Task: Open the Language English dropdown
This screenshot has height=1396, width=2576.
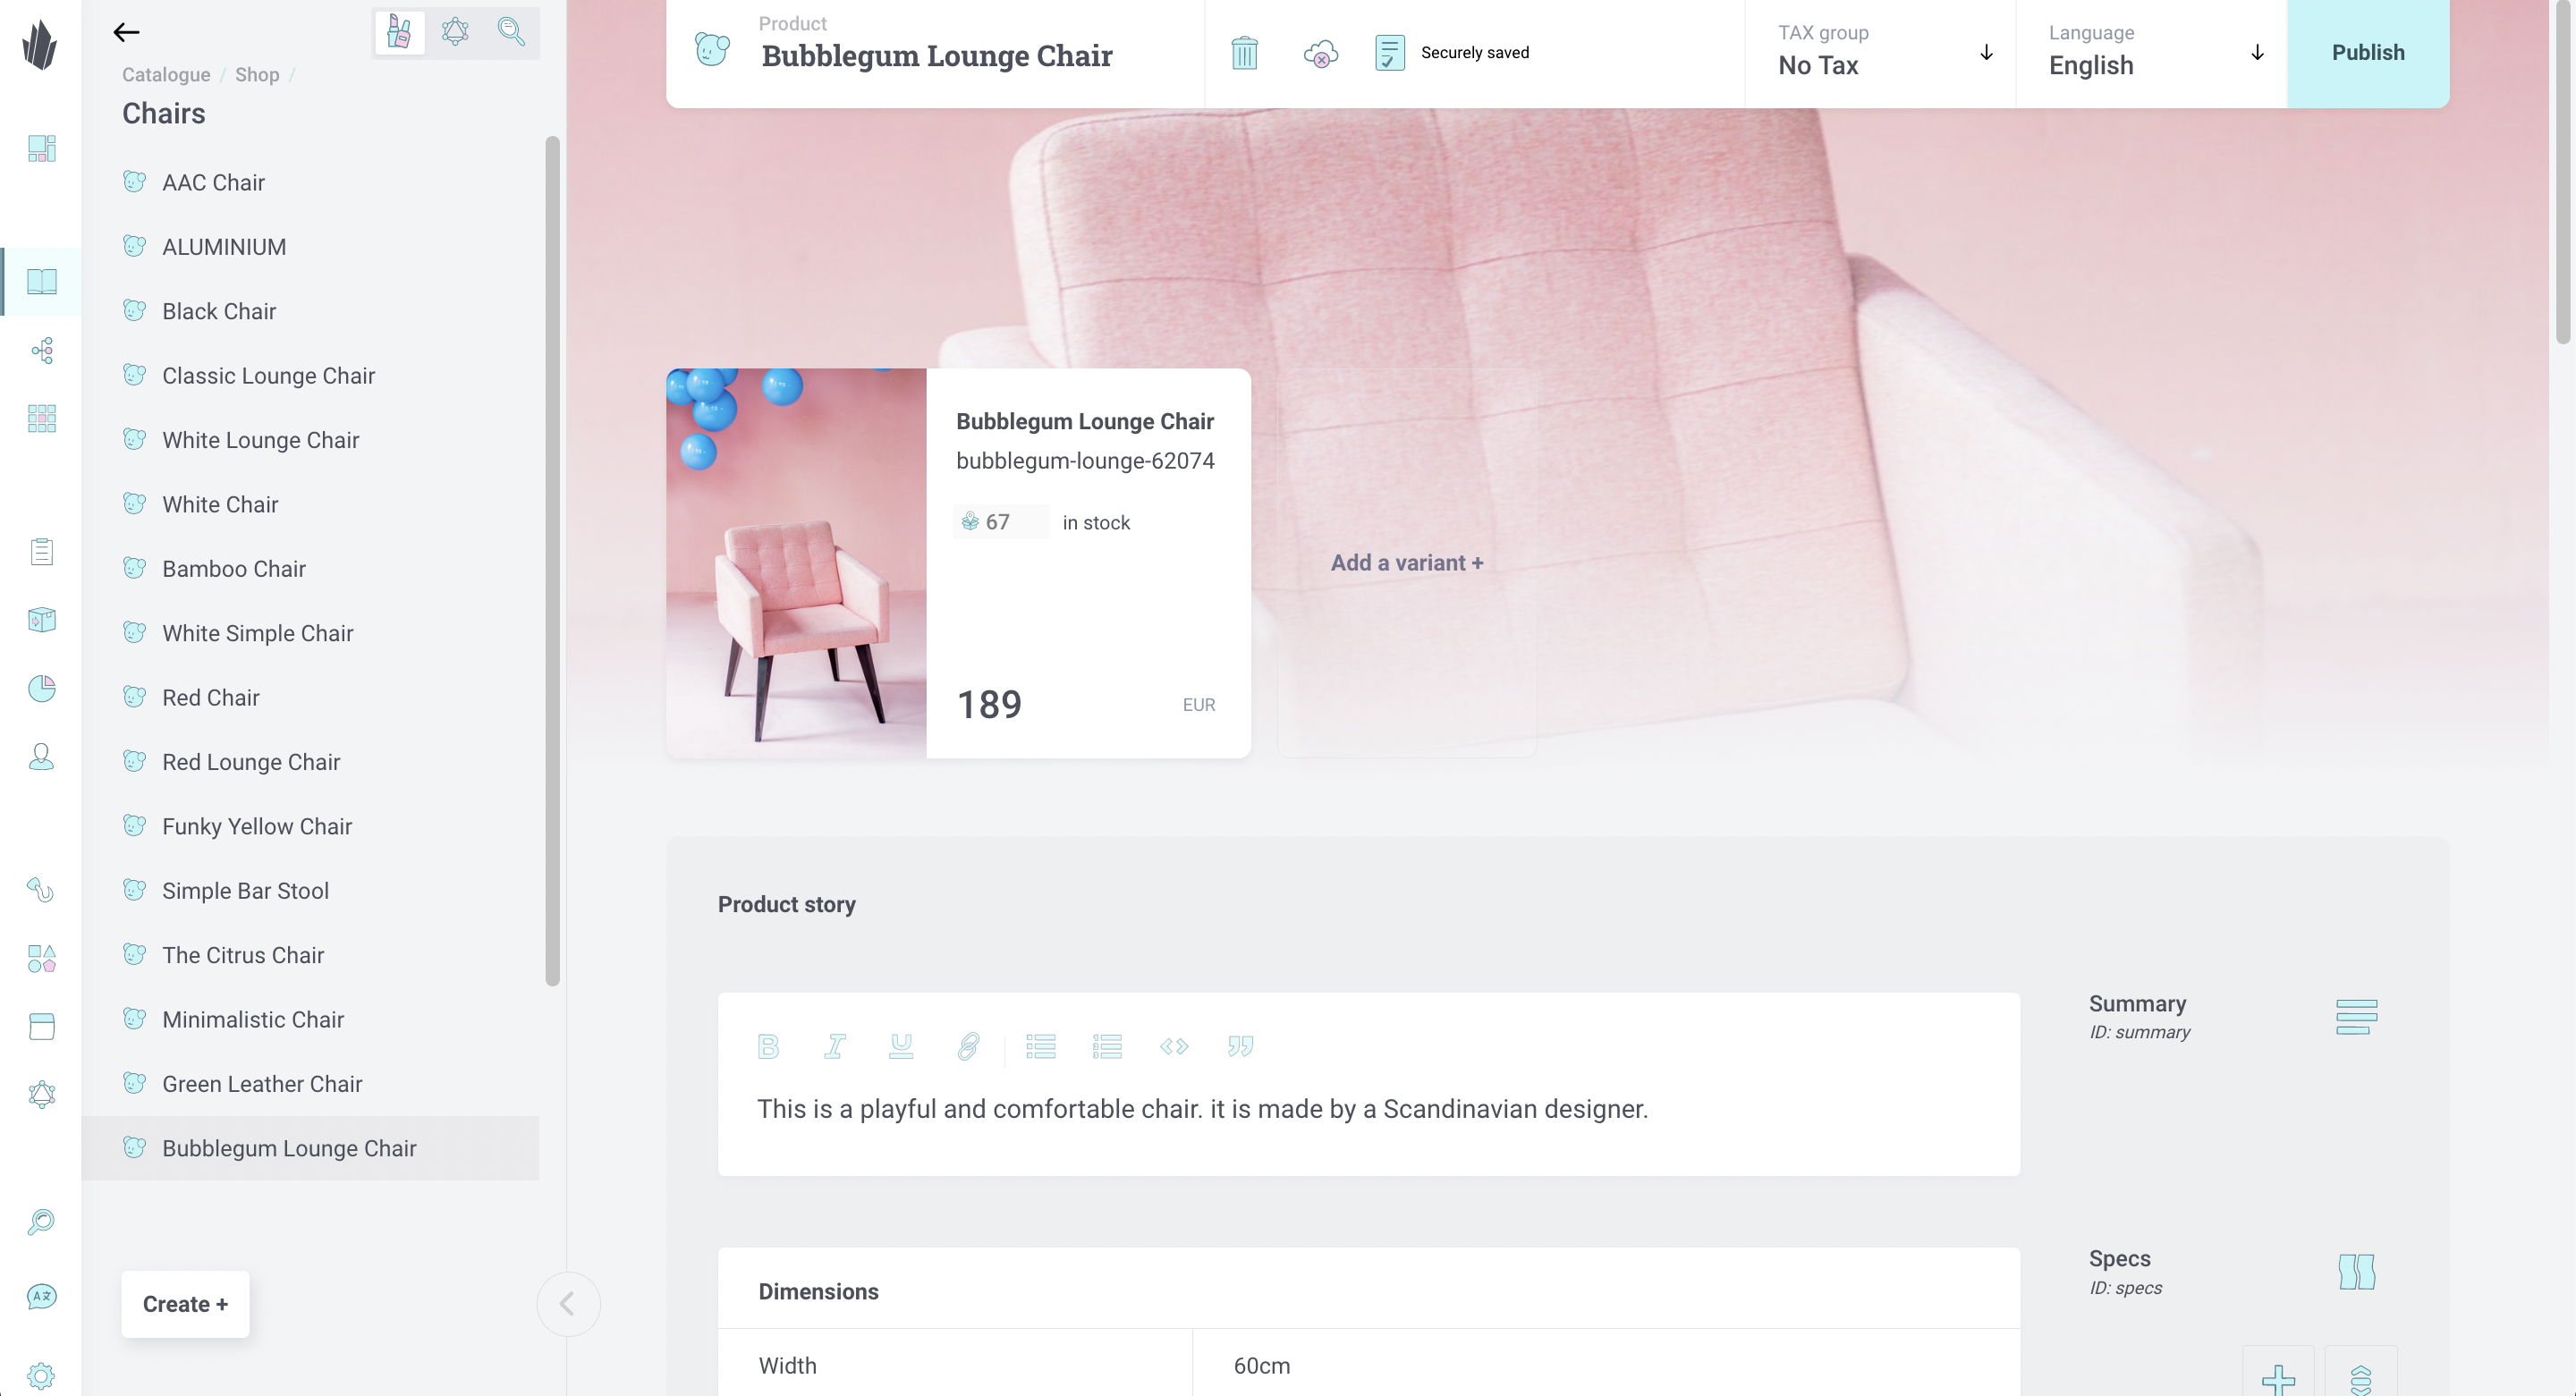Action: pos(2151,53)
